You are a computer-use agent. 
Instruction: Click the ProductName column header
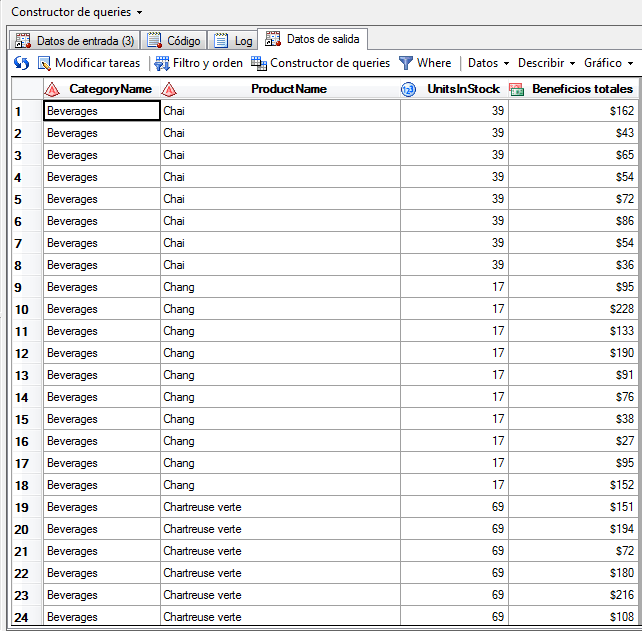pyautogui.click(x=288, y=89)
